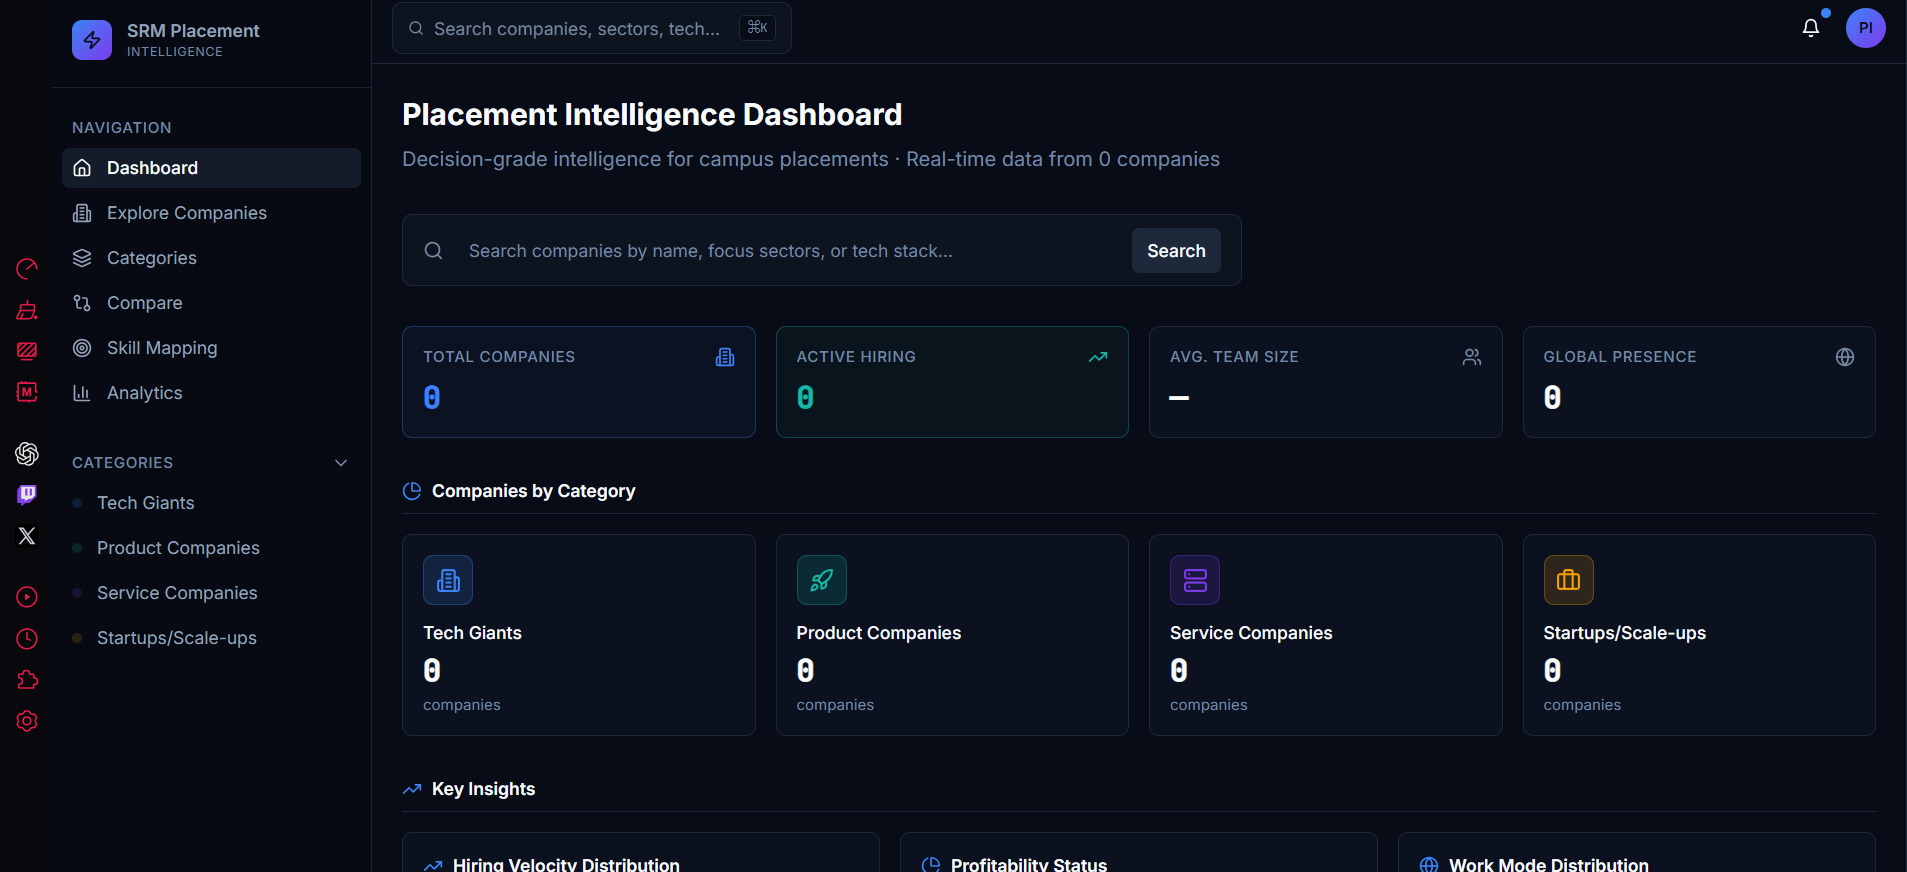Open the notifications bell
The width and height of the screenshot is (1907, 872).
pos(1811,28)
